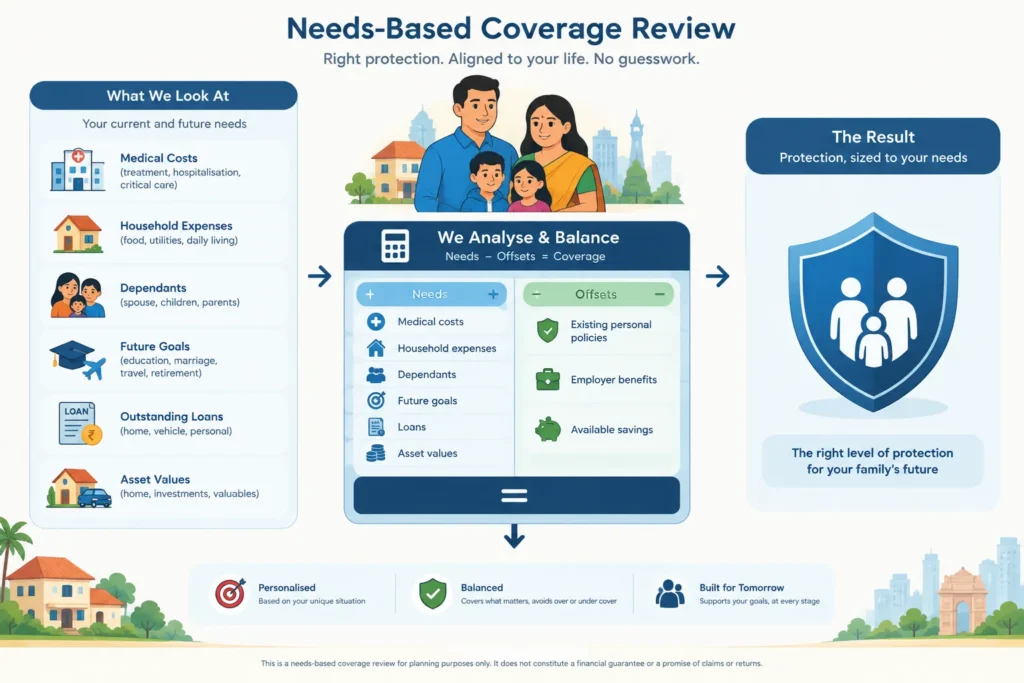Viewport: 1024px width, 683px height.
Task: Click the graduation cap icon beside Future Goals
Action: pos(78,359)
